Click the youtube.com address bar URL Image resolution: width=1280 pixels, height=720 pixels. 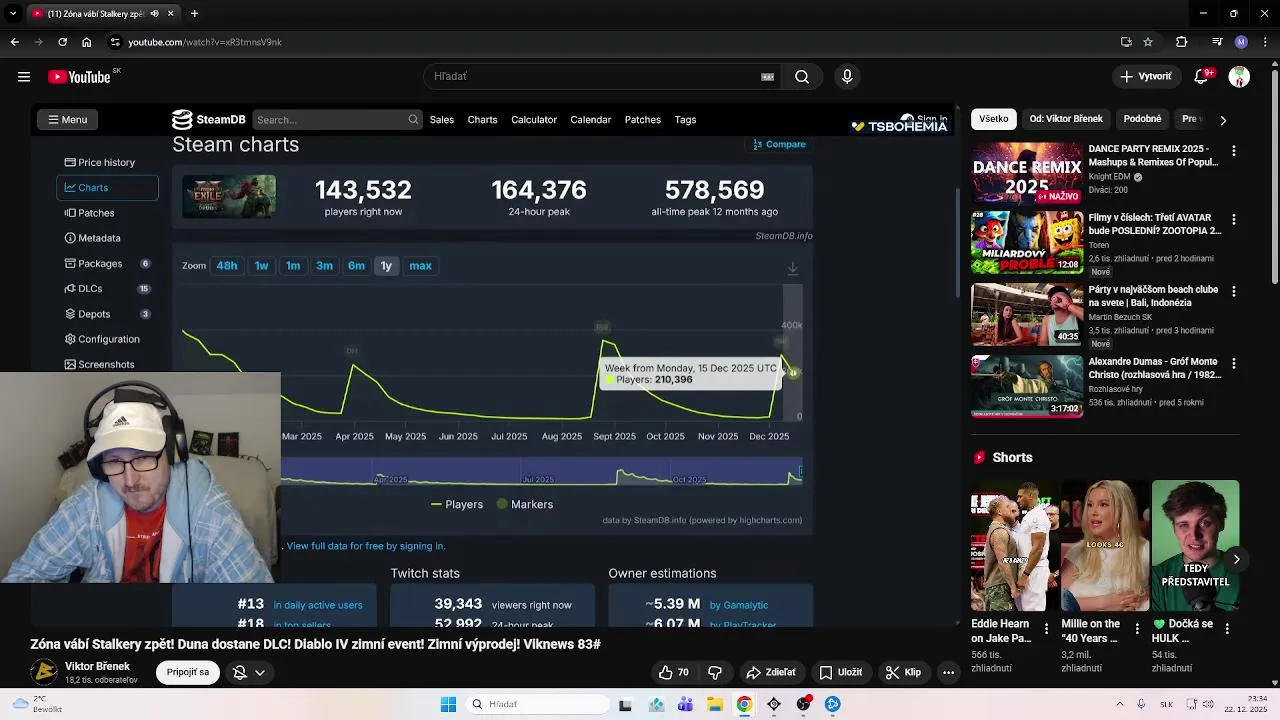coord(205,42)
